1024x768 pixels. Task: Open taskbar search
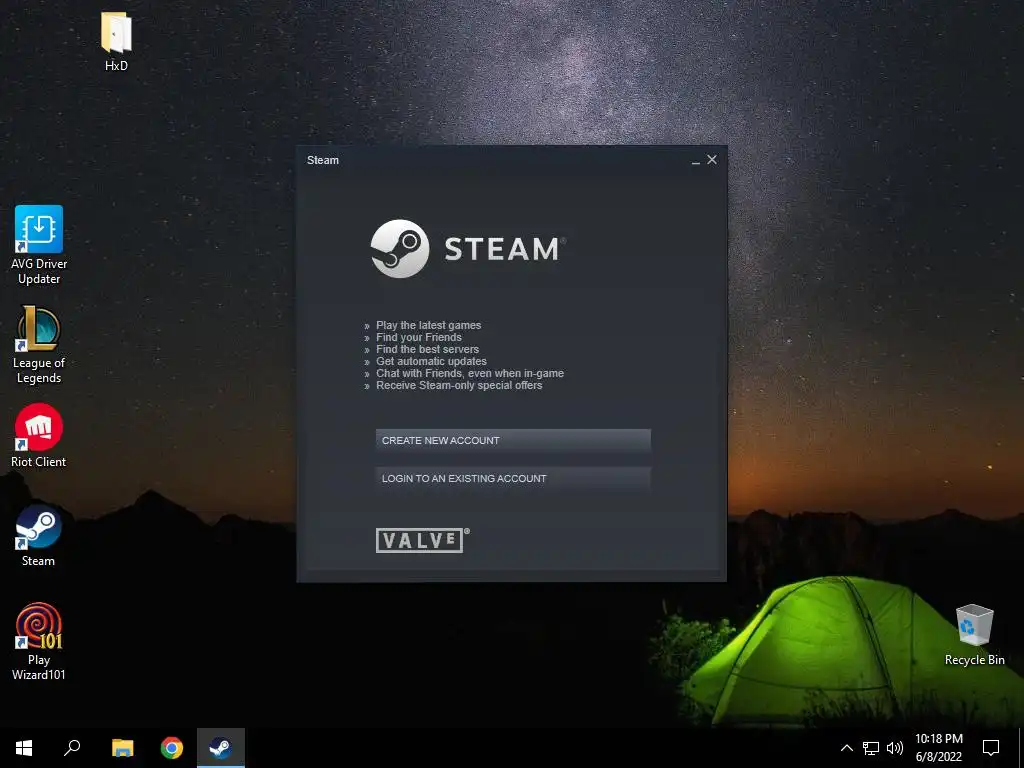(x=72, y=748)
